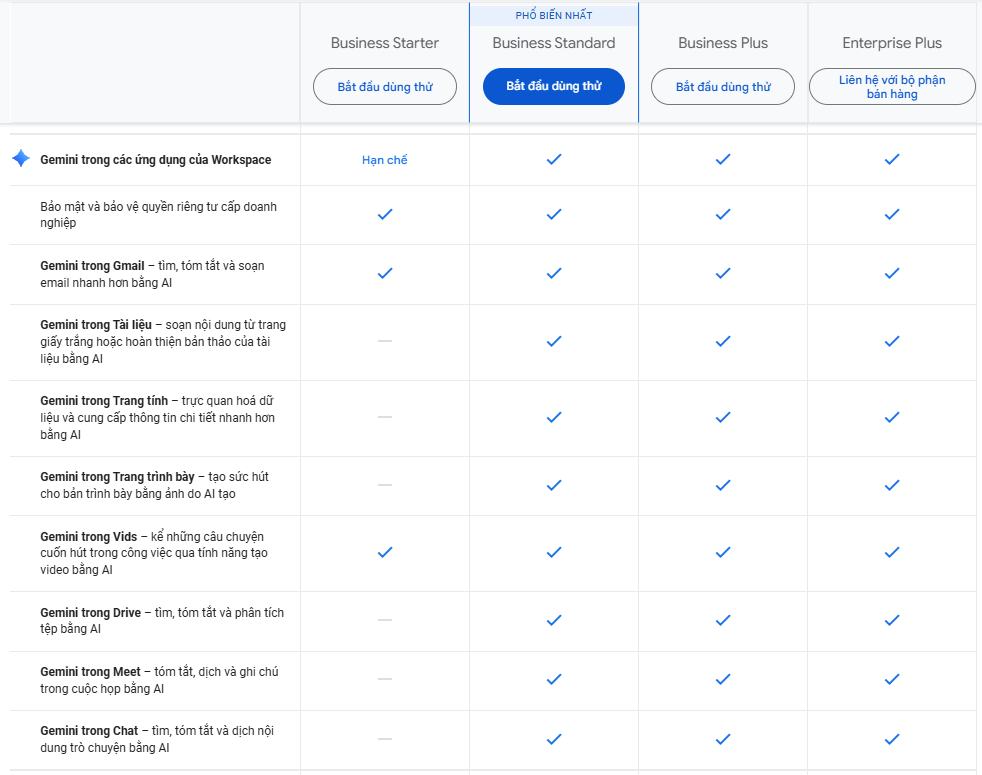The width and height of the screenshot is (982, 775).
Task: Click Bắt đầu dùng thử under Business Standard
Action: point(553,86)
